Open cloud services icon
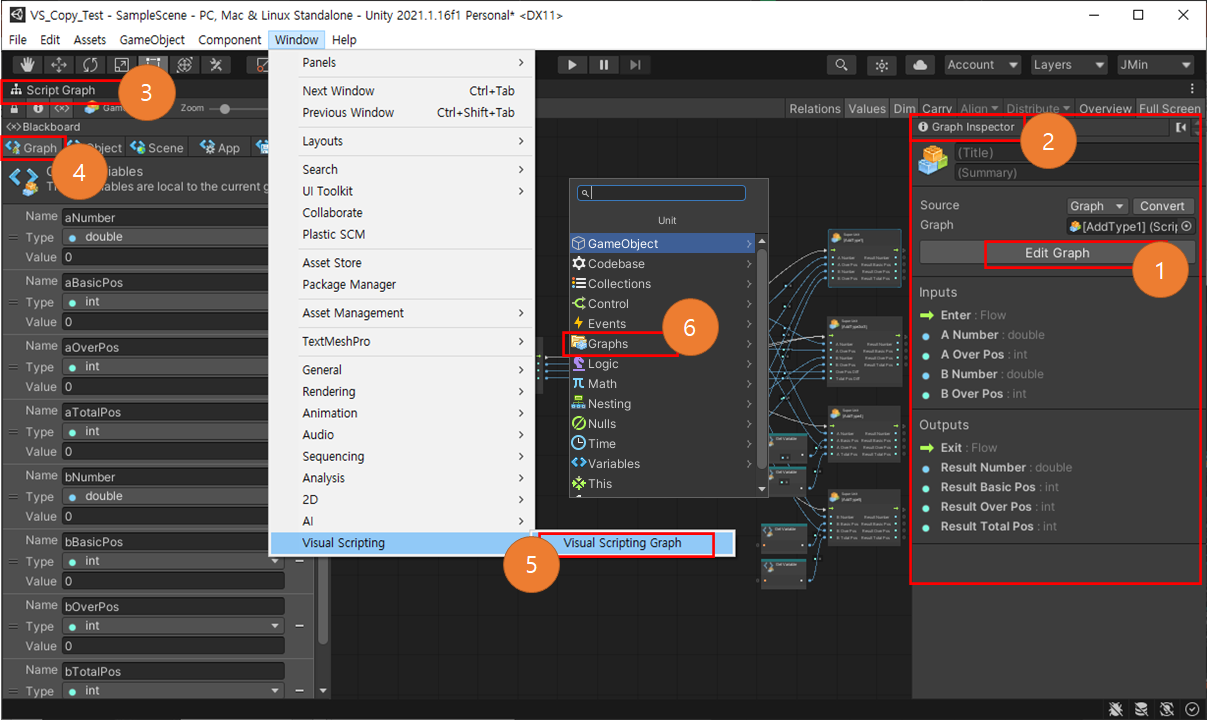1207x720 pixels. (x=920, y=65)
